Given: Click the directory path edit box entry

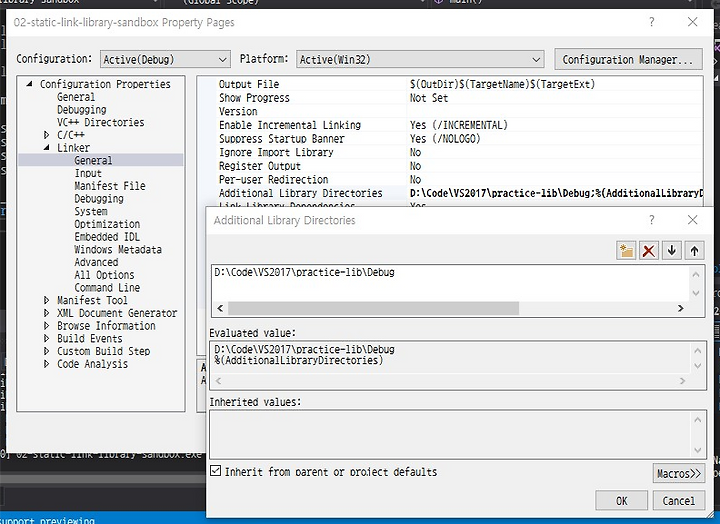Looking at the screenshot, I should click(x=304, y=272).
